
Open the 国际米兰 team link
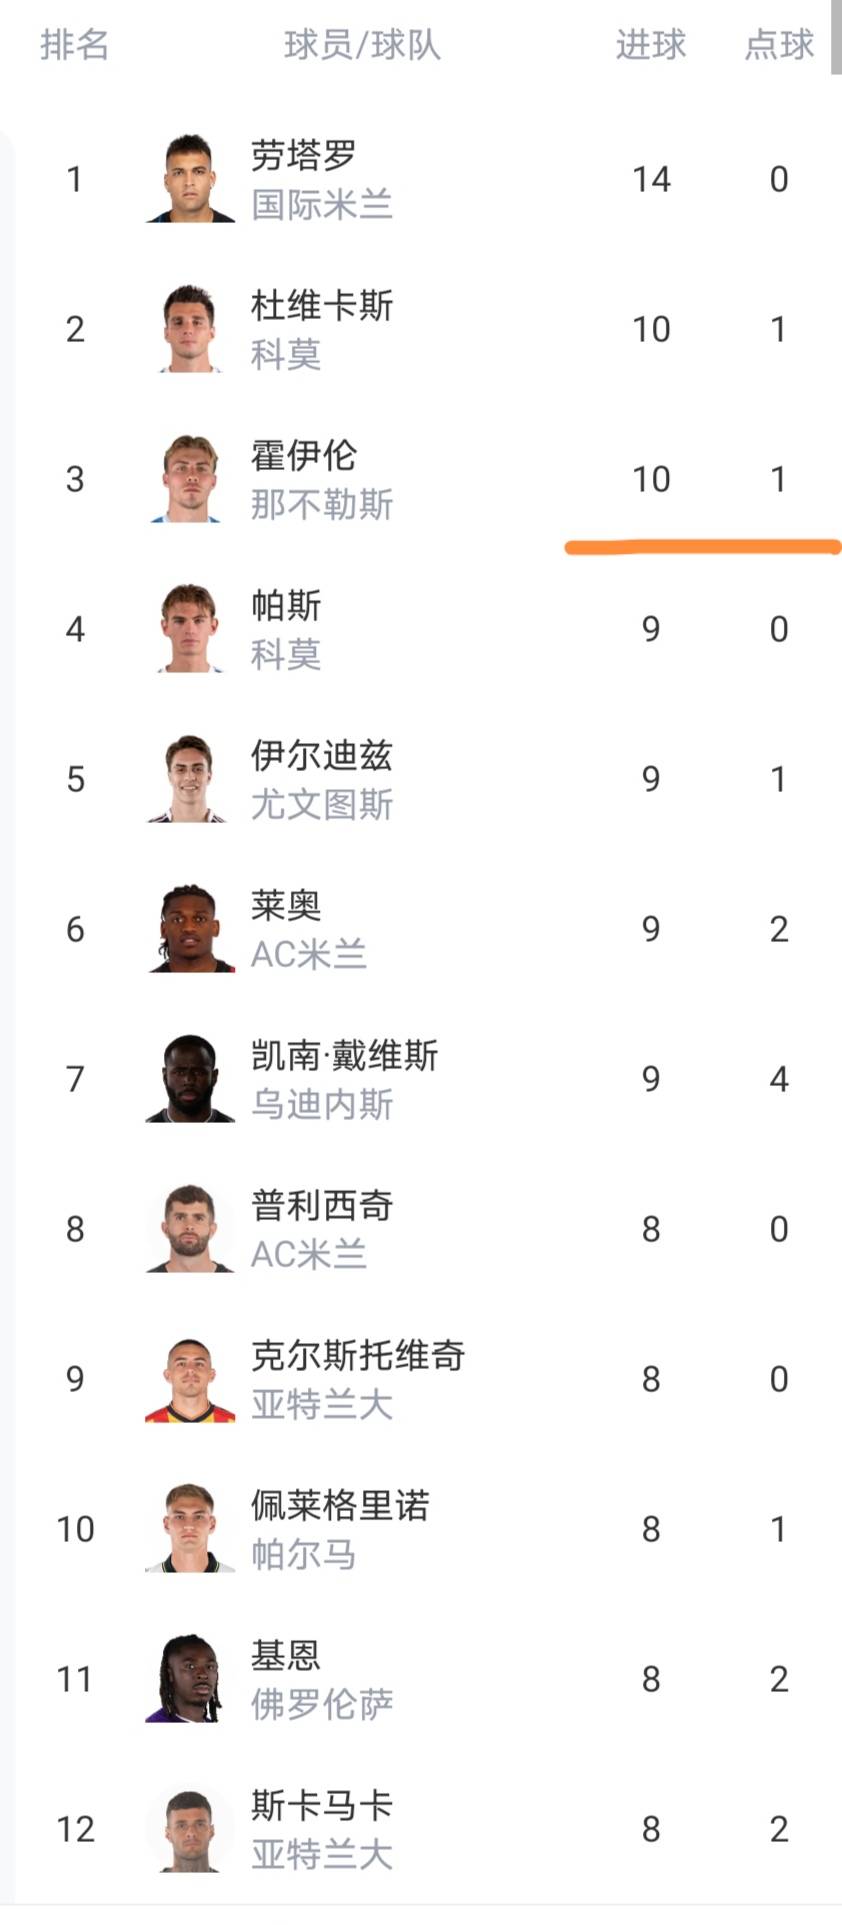click(321, 205)
